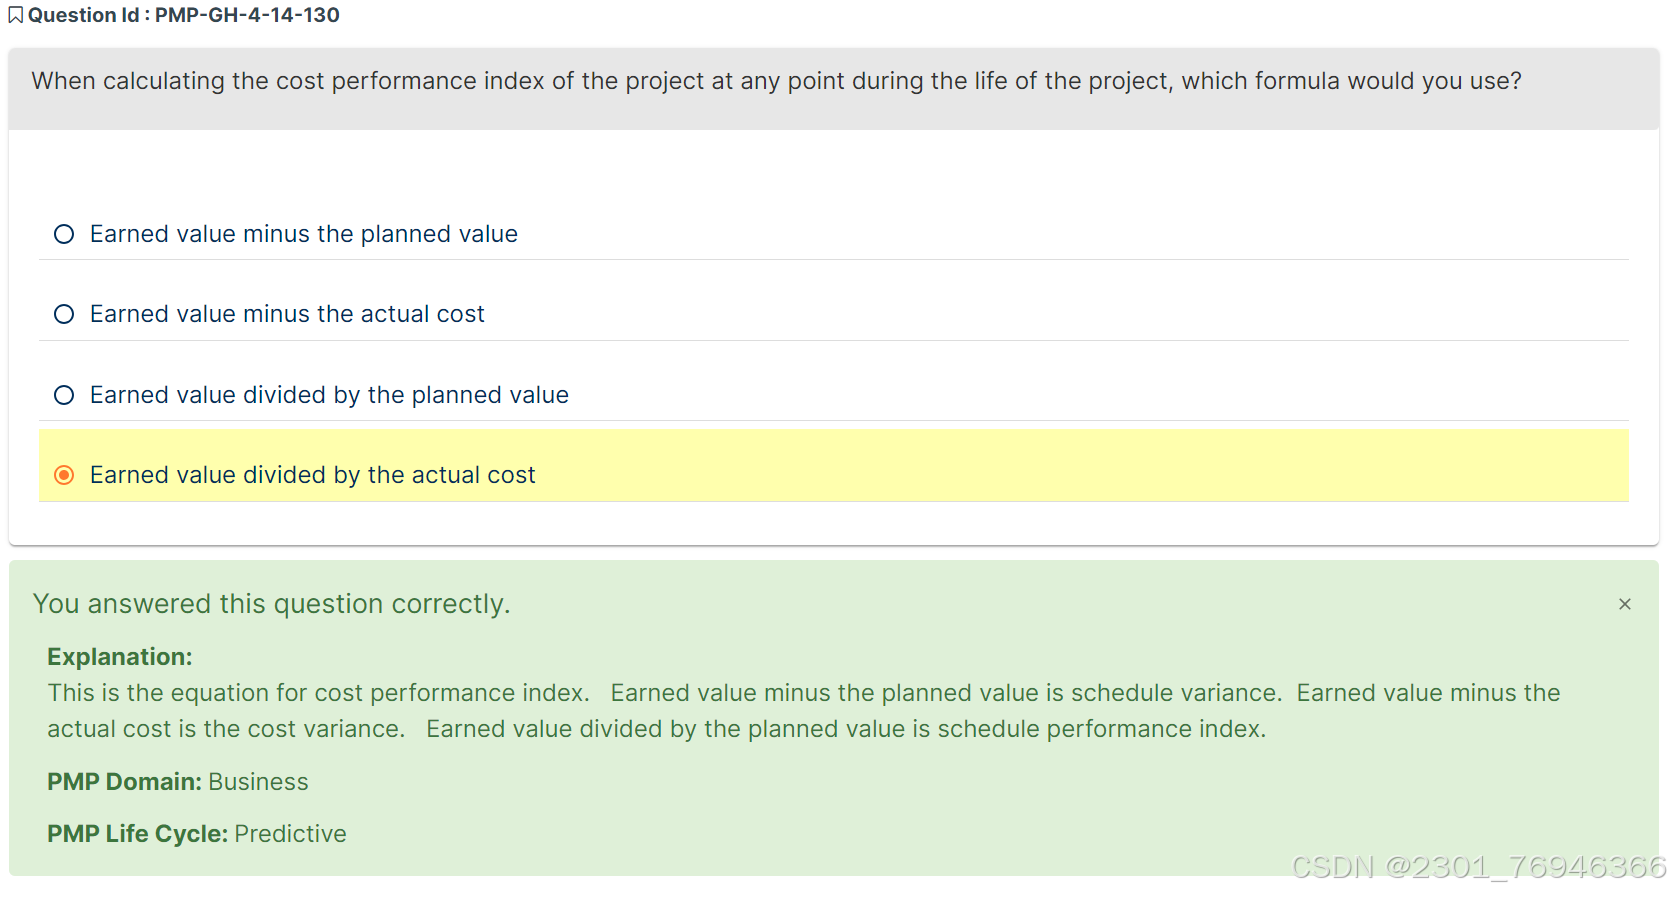Select radio for 'Earned value minus the planned value'

pos(64,234)
